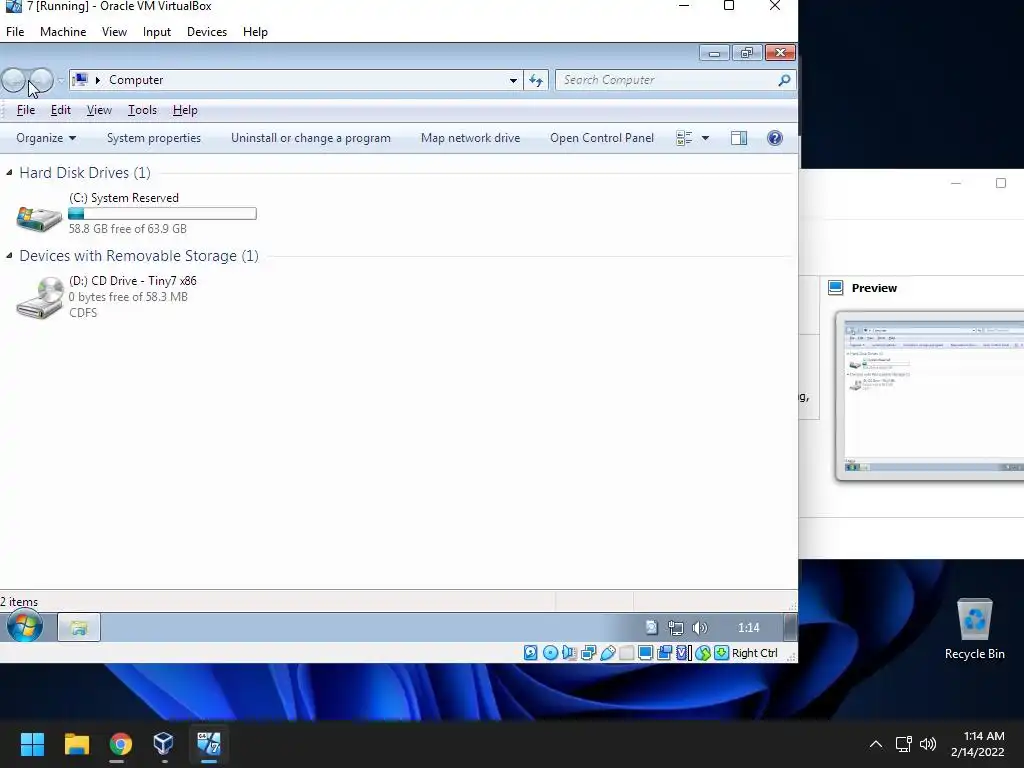
Task: Open the VirtualBox File menu
Action: (x=15, y=32)
